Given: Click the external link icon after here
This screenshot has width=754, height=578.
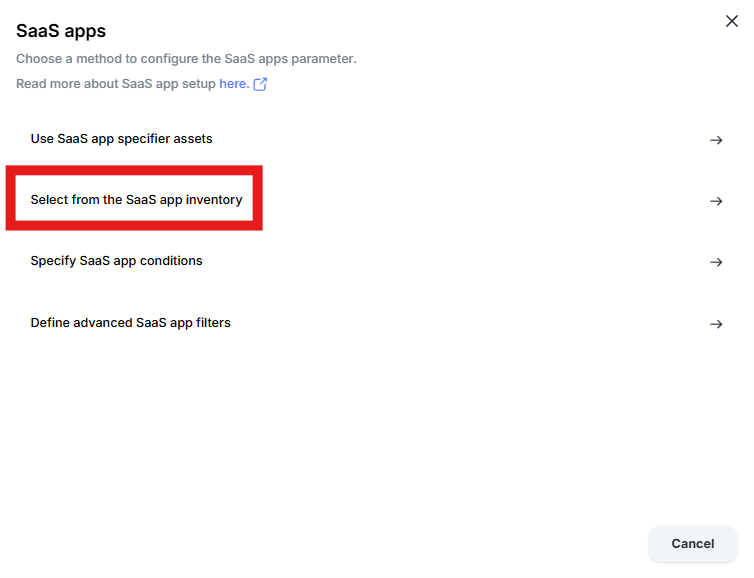Looking at the screenshot, I should coord(260,84).
